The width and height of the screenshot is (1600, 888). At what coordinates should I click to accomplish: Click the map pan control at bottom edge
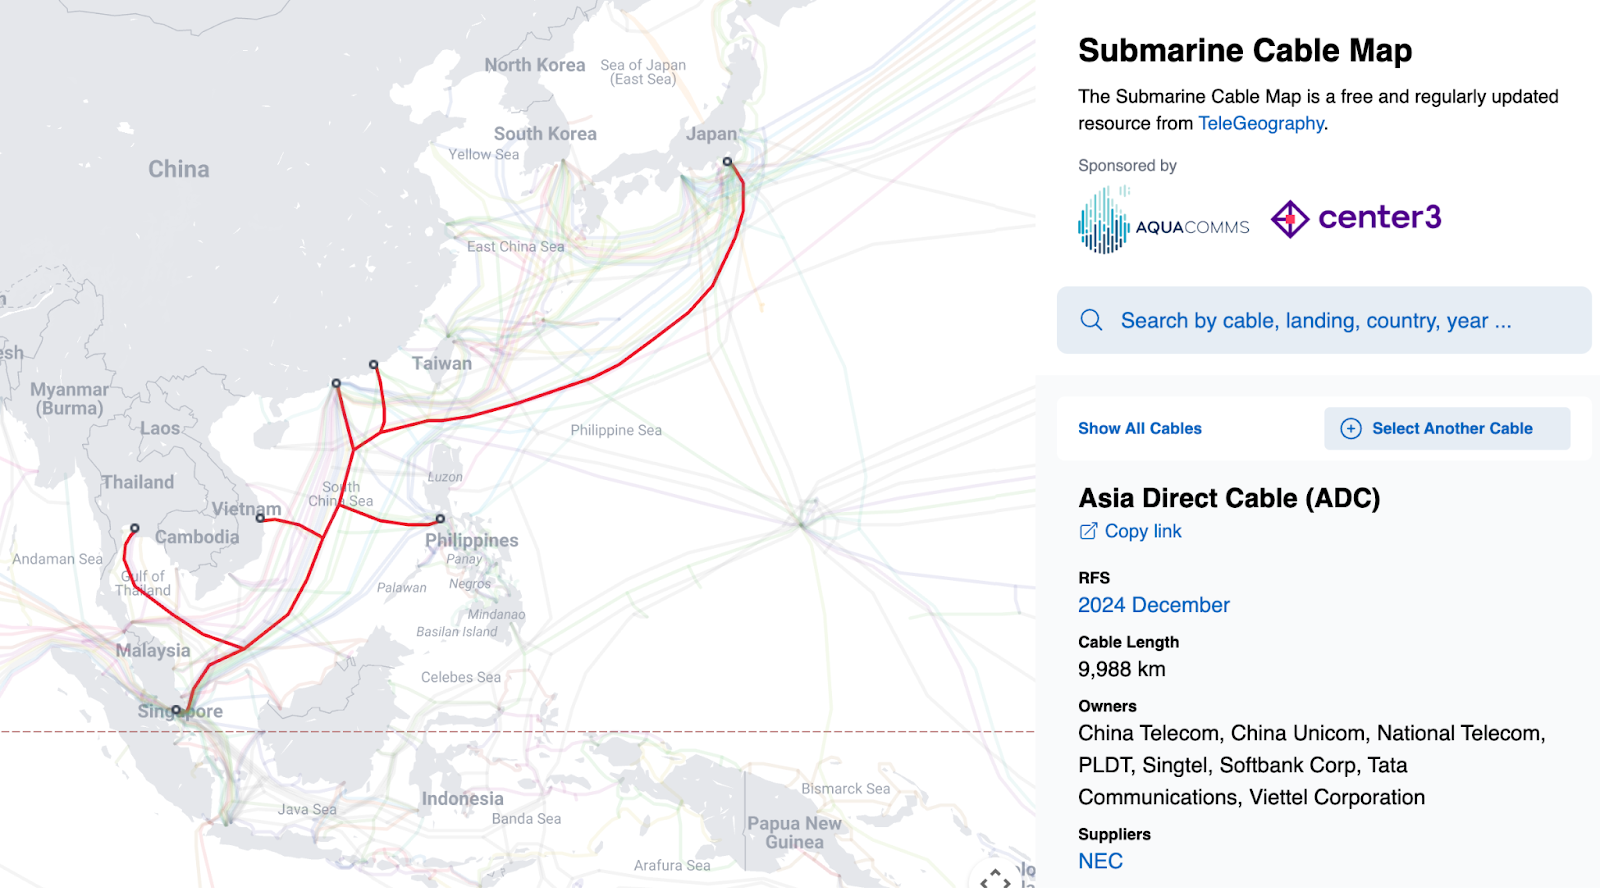[x=994, y=878]
